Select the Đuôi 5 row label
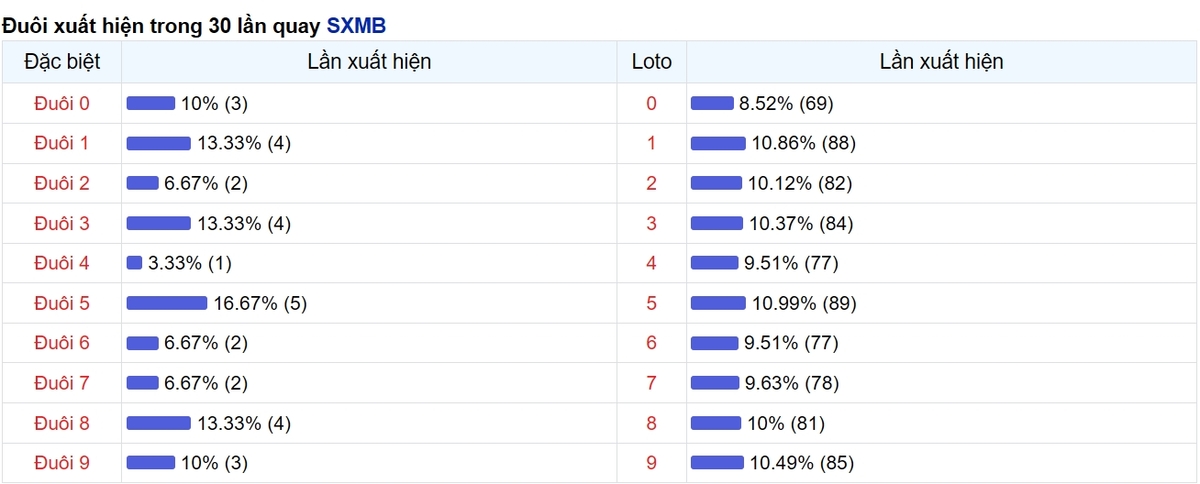Image resolution: width=1200 pixels, height=484 pixels. tap(61, 303)
